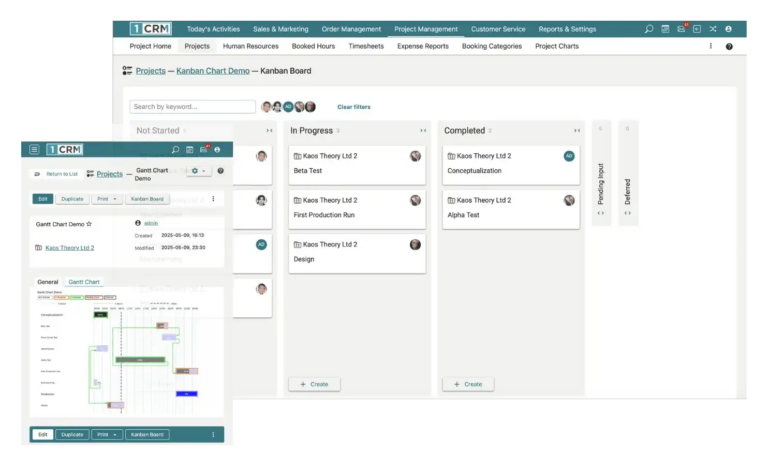Image resolution: width=768 pixels, height=466 pixels.
Task: Click Create button in Completed column
Action: click(468, 384)
